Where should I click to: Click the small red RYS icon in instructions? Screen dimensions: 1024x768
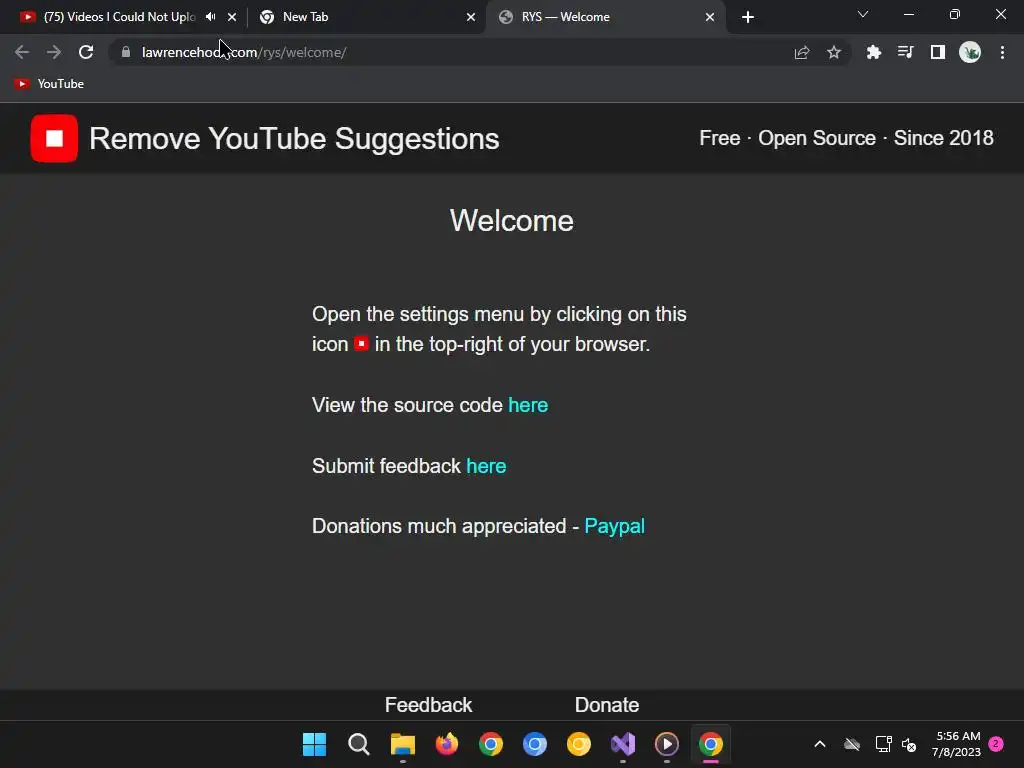[x=361, y=344]
